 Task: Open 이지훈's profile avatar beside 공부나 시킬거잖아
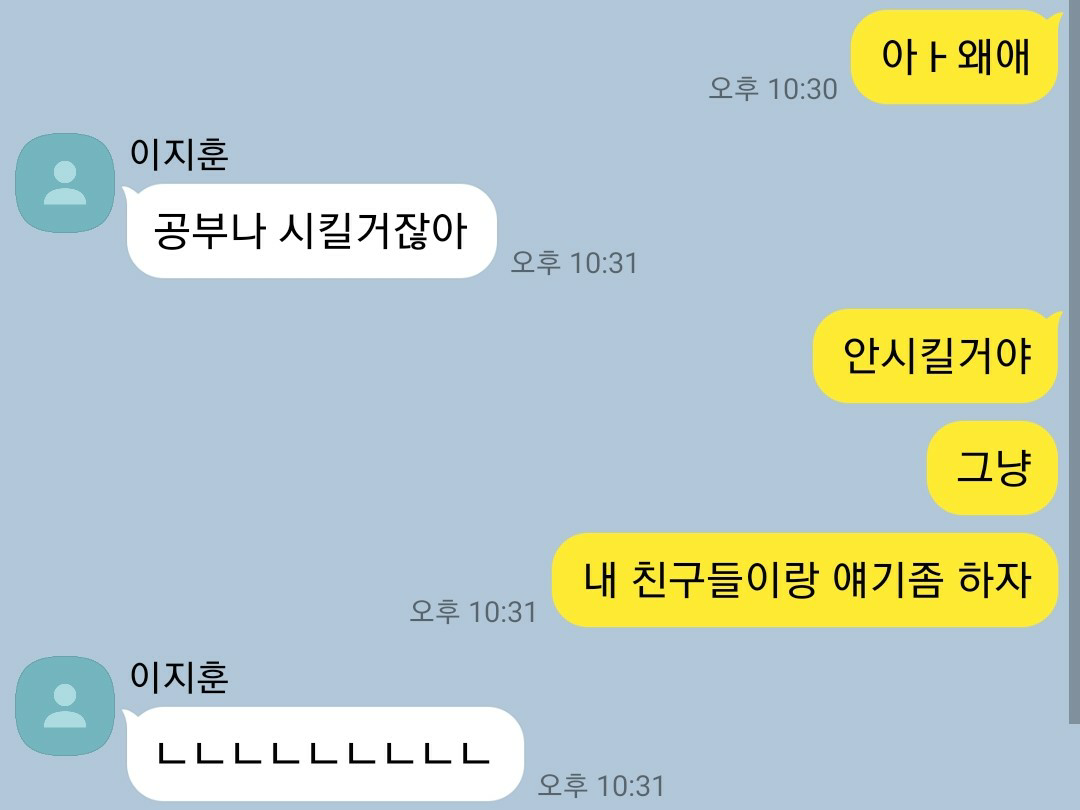(x=65, y=183)
